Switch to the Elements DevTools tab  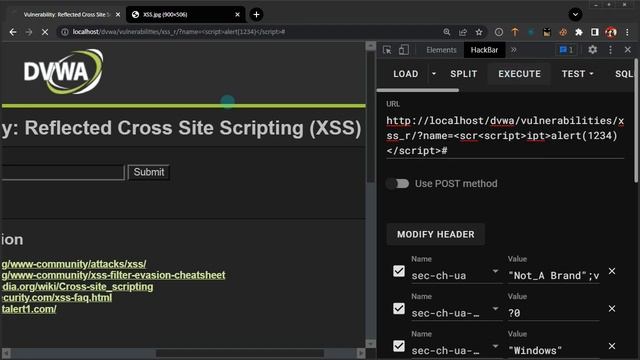(x=441, y=50)
